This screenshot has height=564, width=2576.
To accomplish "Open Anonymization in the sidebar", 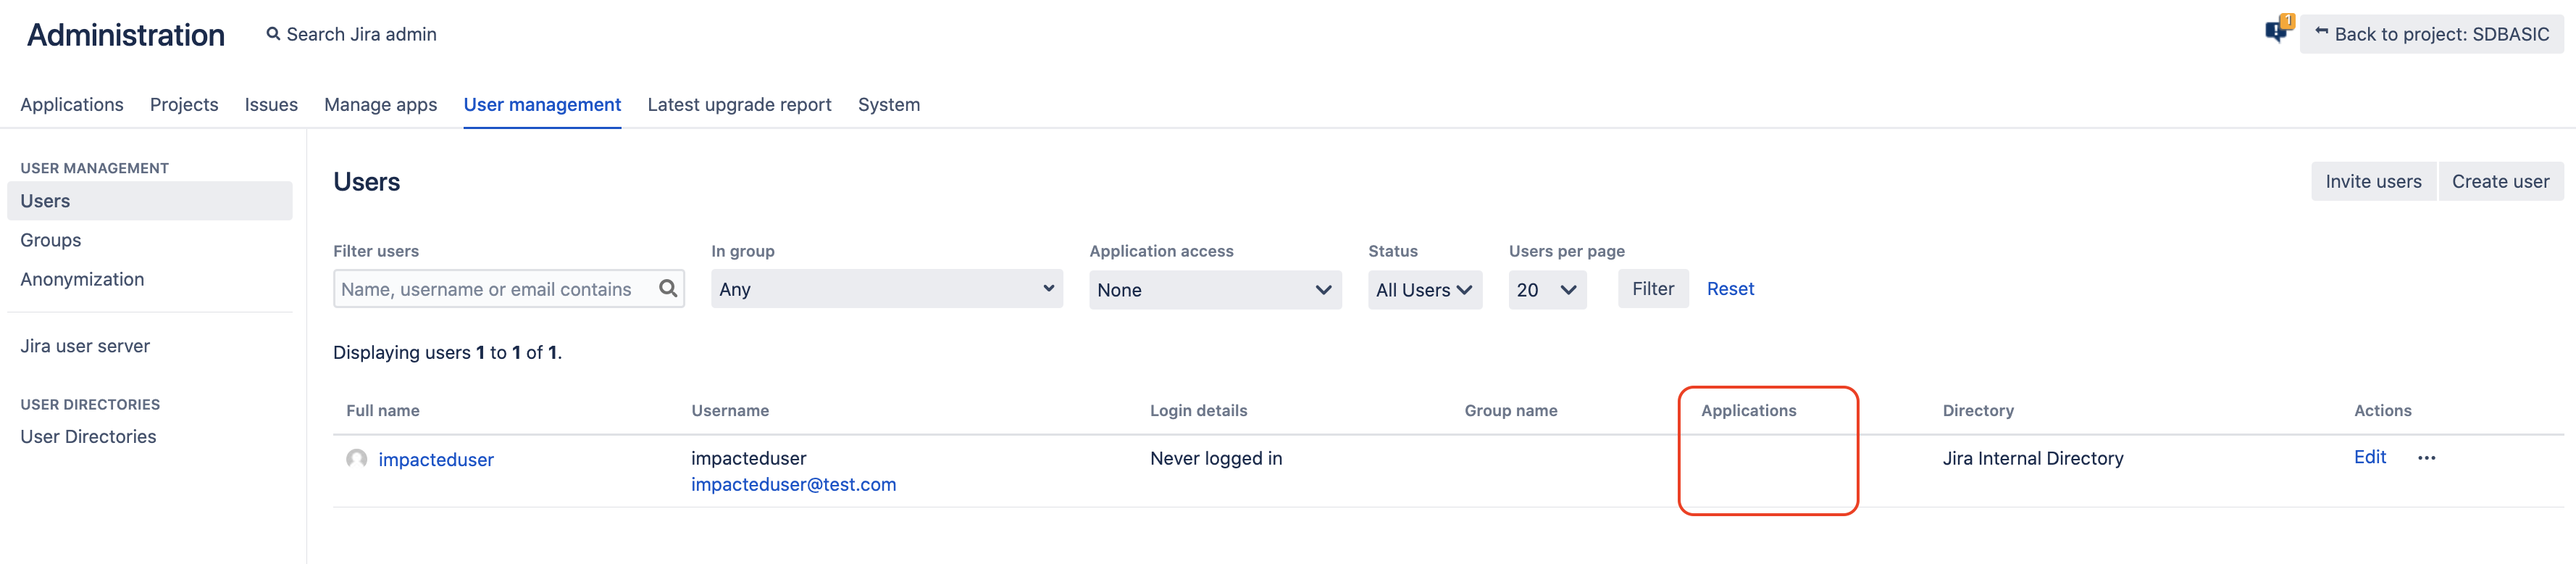I will 82,280.
